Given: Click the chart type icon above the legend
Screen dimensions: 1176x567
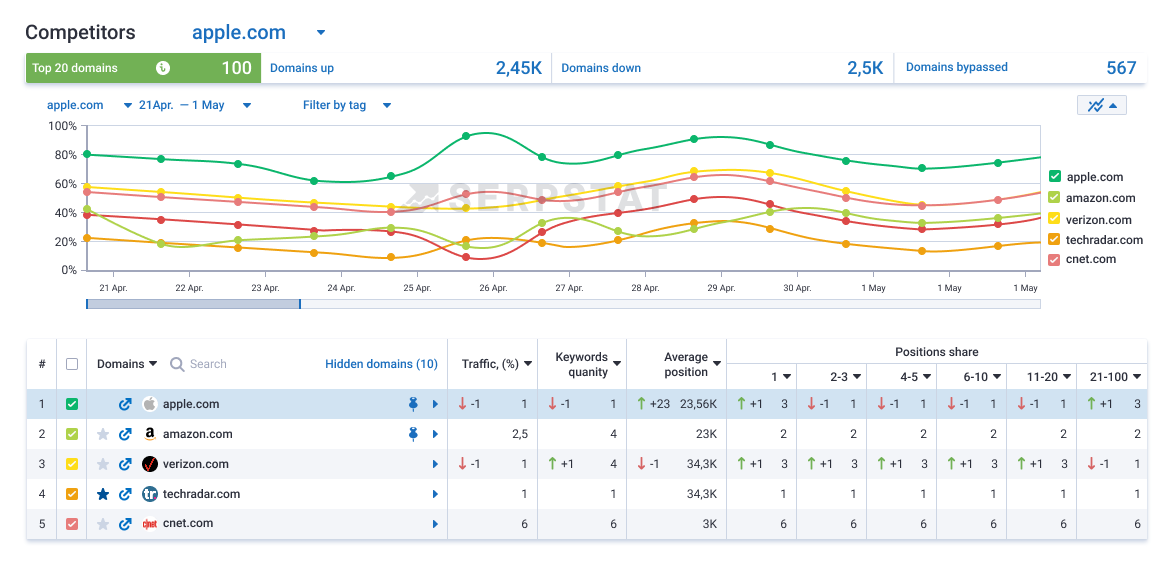Looking at the screenshot, I should 1102,105.
